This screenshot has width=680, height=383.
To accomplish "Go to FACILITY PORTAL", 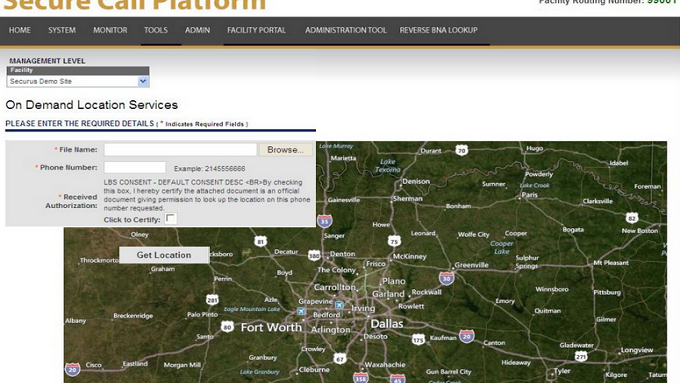I will [x=256, y=30].
